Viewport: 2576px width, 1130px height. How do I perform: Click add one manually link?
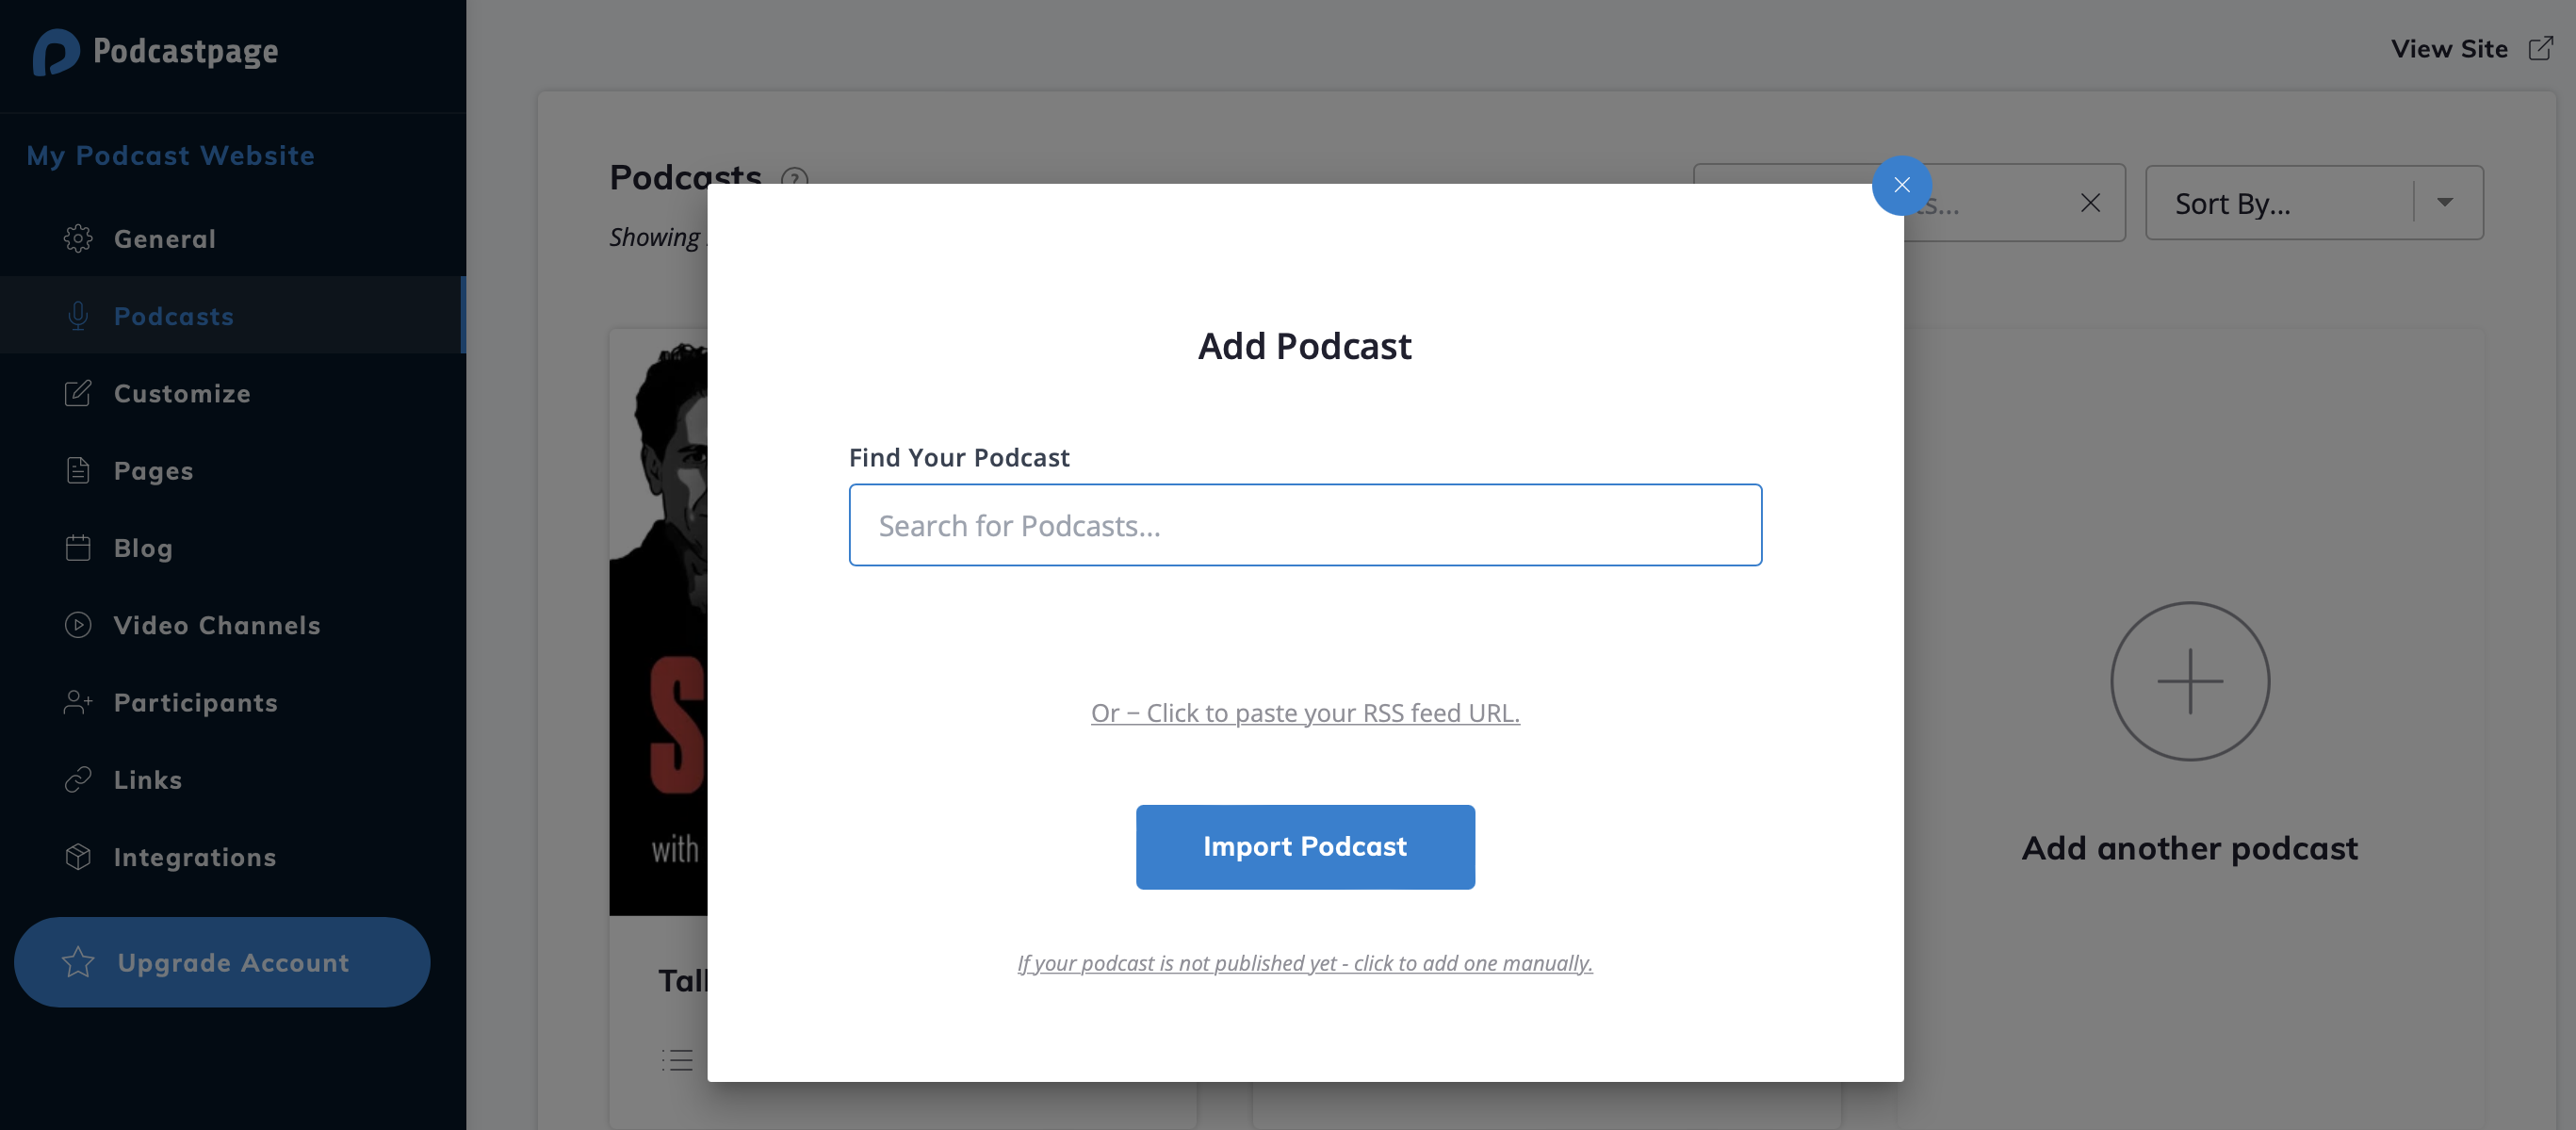(1304, 963)
